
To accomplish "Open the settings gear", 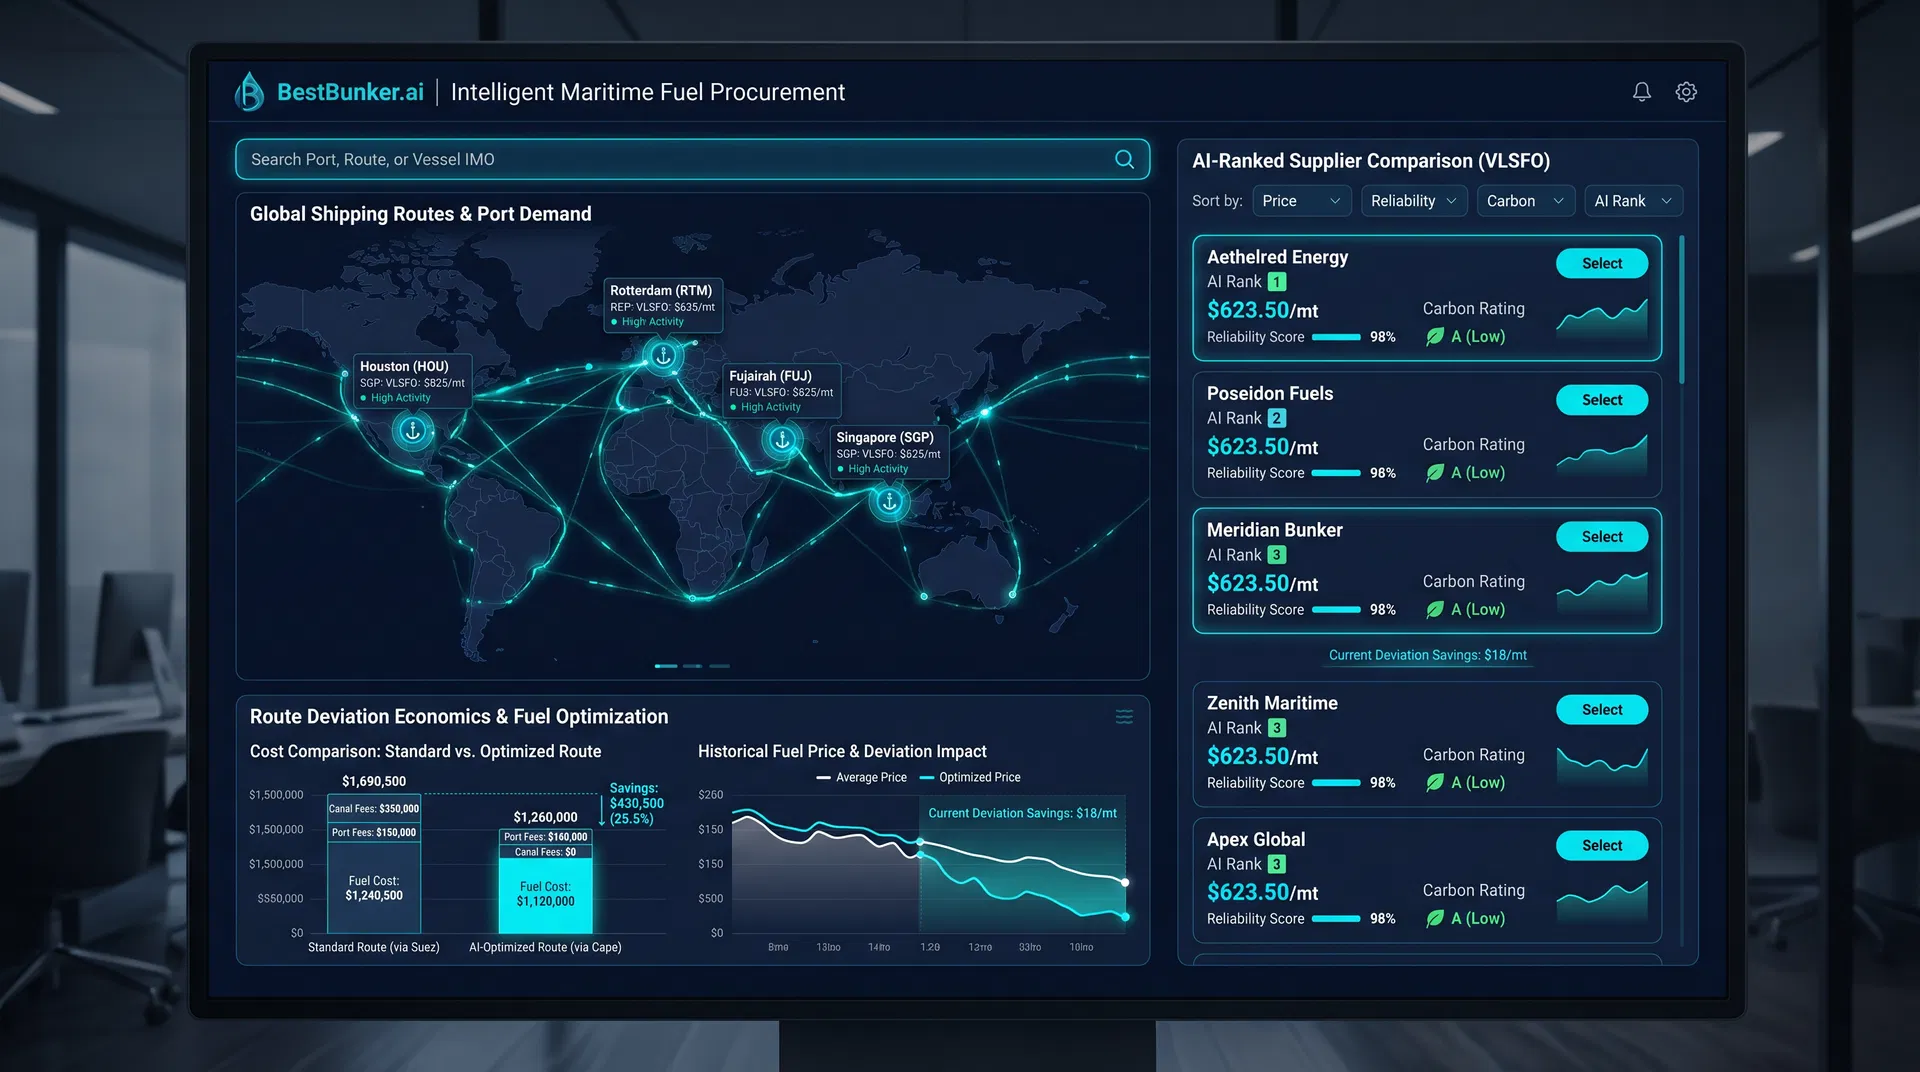I will coord(1686,91).
